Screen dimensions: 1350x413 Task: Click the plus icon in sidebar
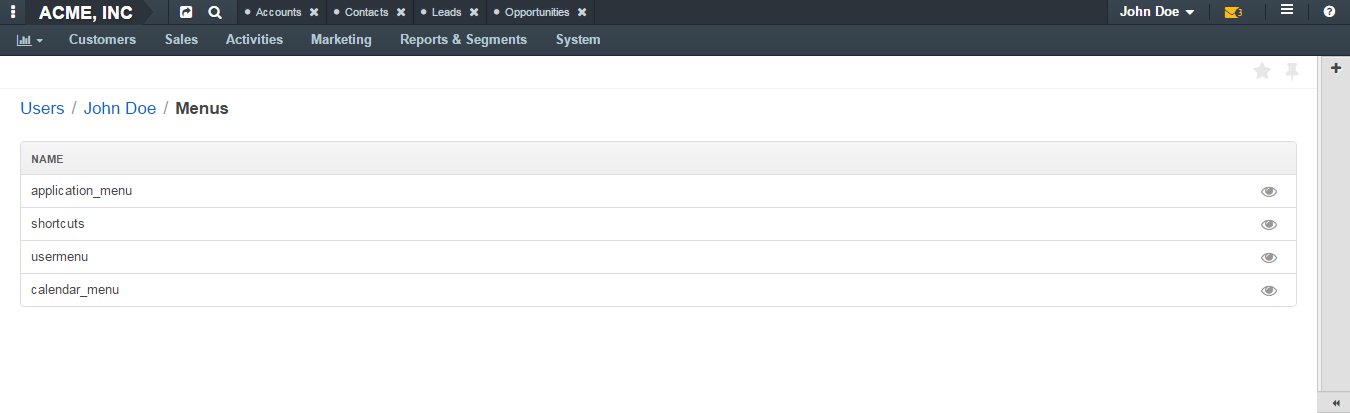[x=1335, y=68]
